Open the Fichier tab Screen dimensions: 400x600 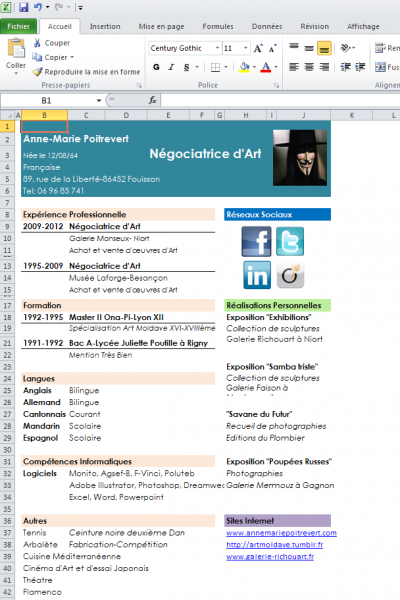coord(18,26)
